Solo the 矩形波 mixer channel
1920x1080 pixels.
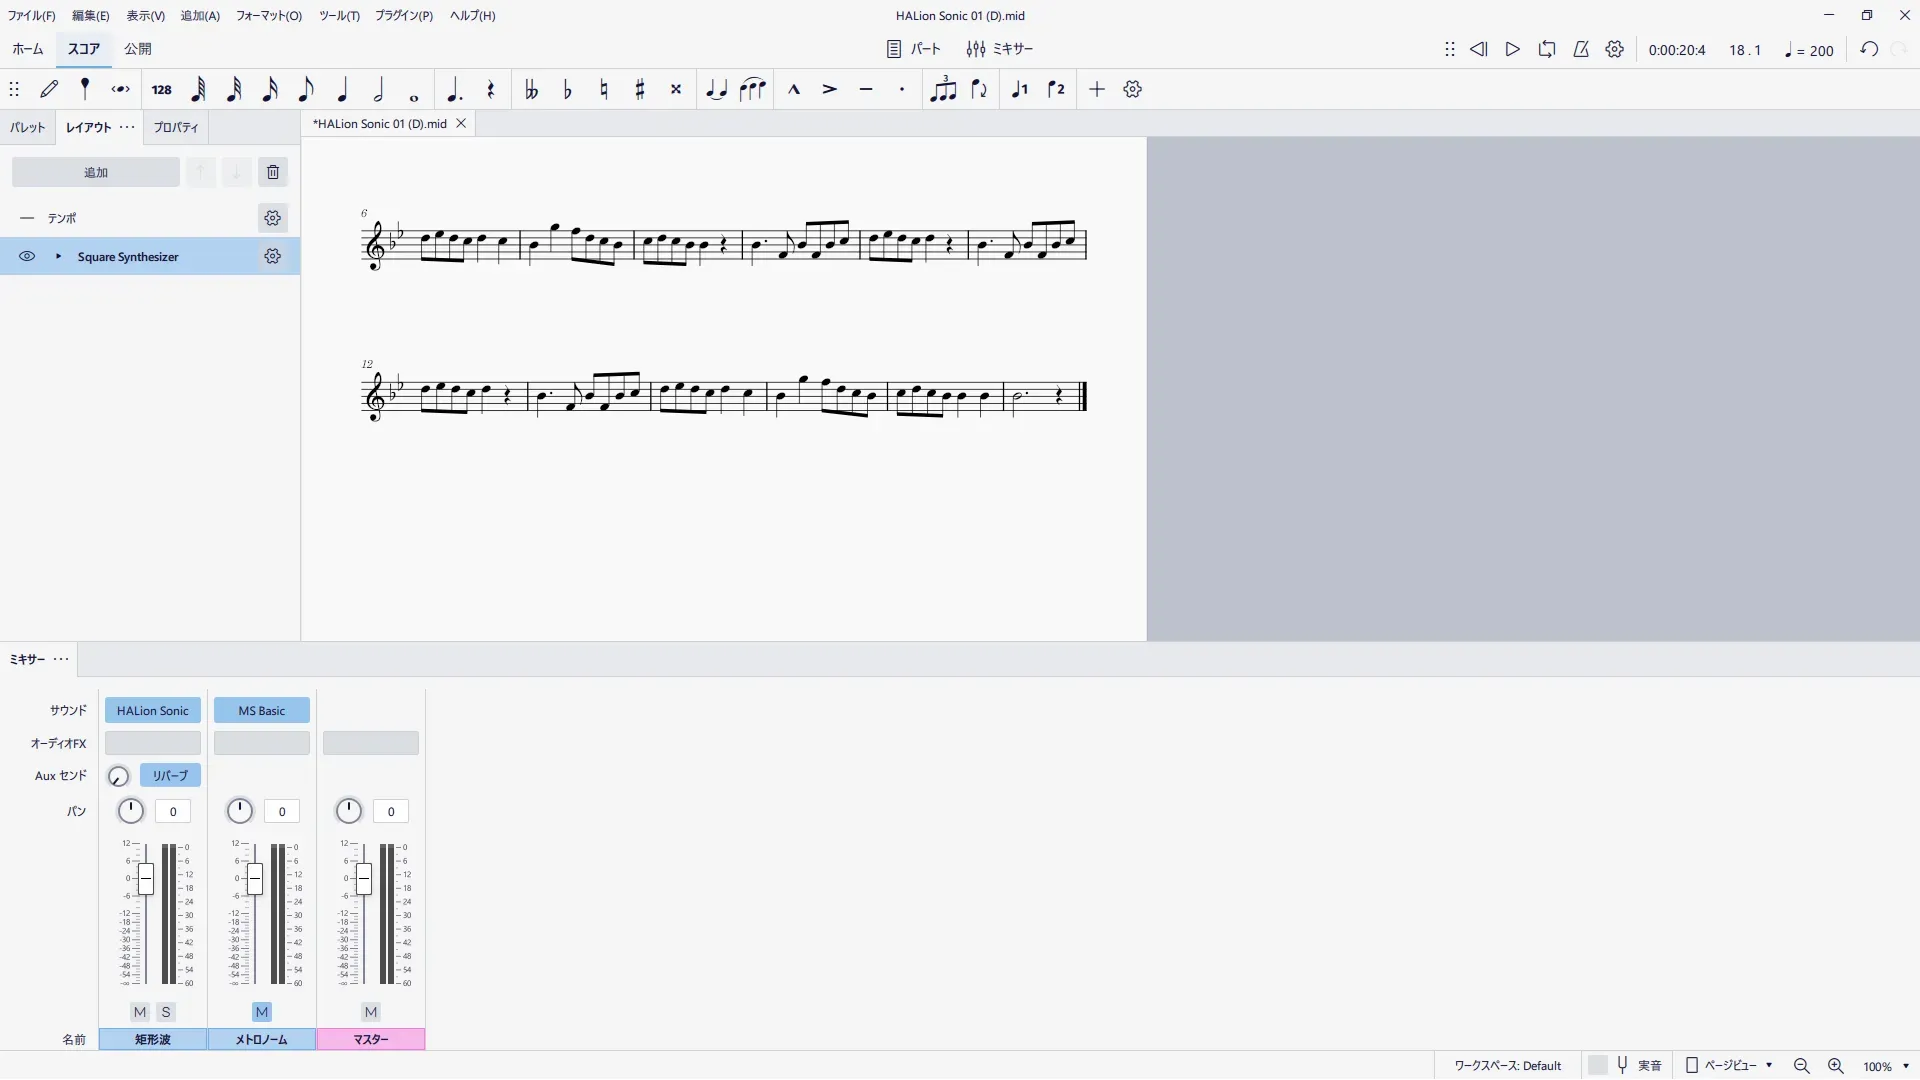click(166, 1012)
